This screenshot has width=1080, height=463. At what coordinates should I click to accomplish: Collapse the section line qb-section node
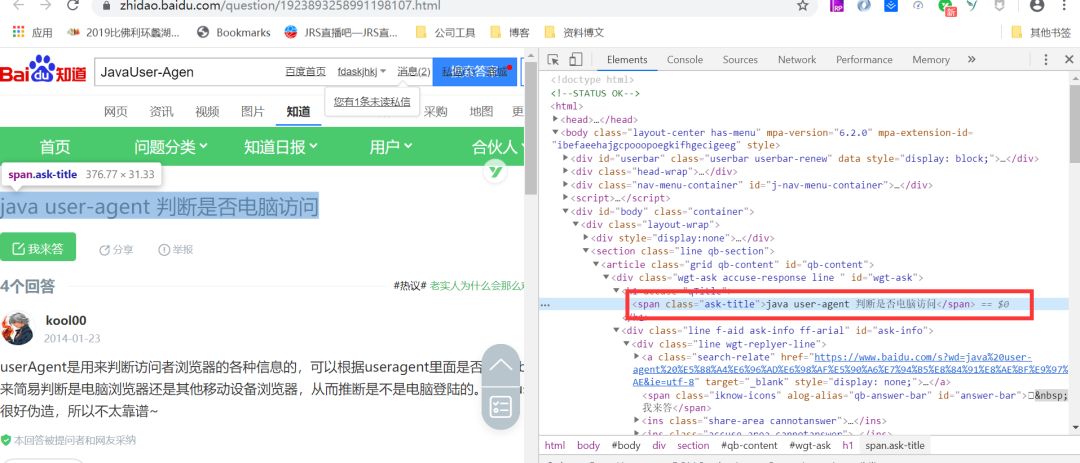(585, 251)
